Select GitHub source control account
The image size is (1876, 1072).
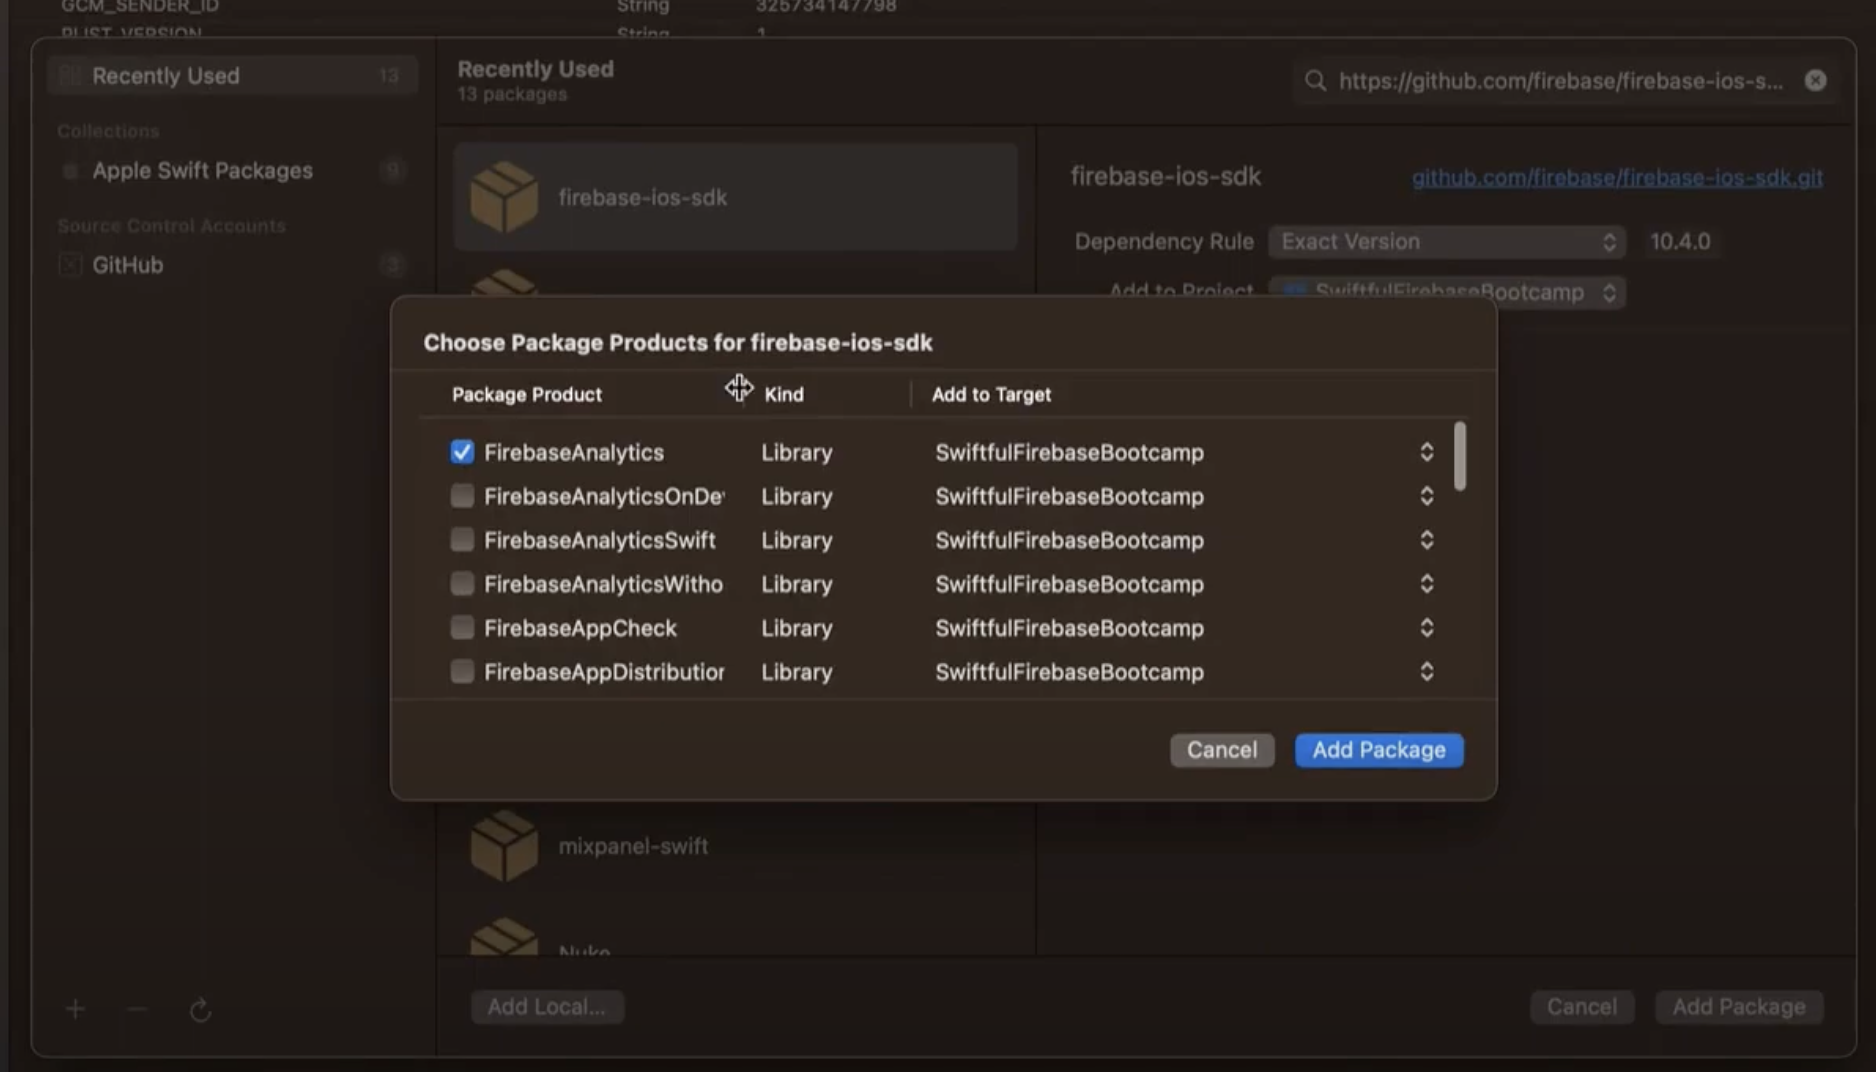(x=232, y=265)
